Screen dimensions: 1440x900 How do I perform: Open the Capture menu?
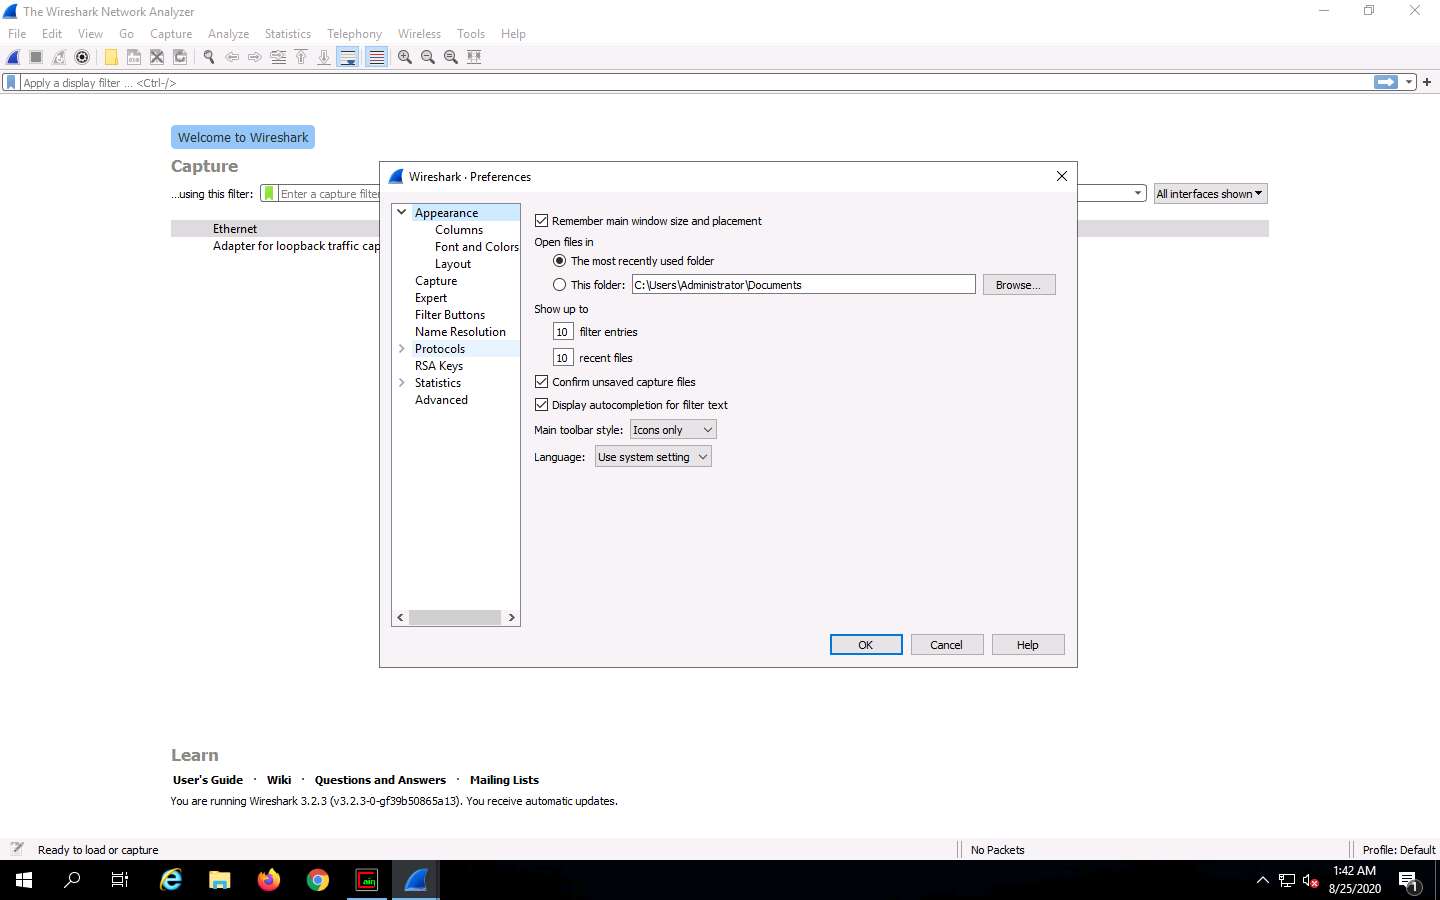coord(171,34)
